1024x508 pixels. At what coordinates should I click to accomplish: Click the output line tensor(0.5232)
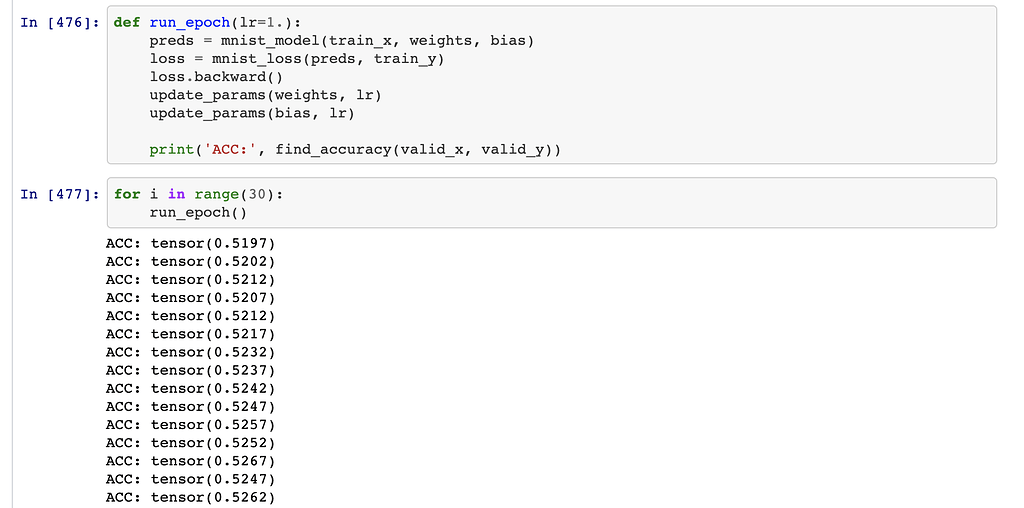(190, 352)
